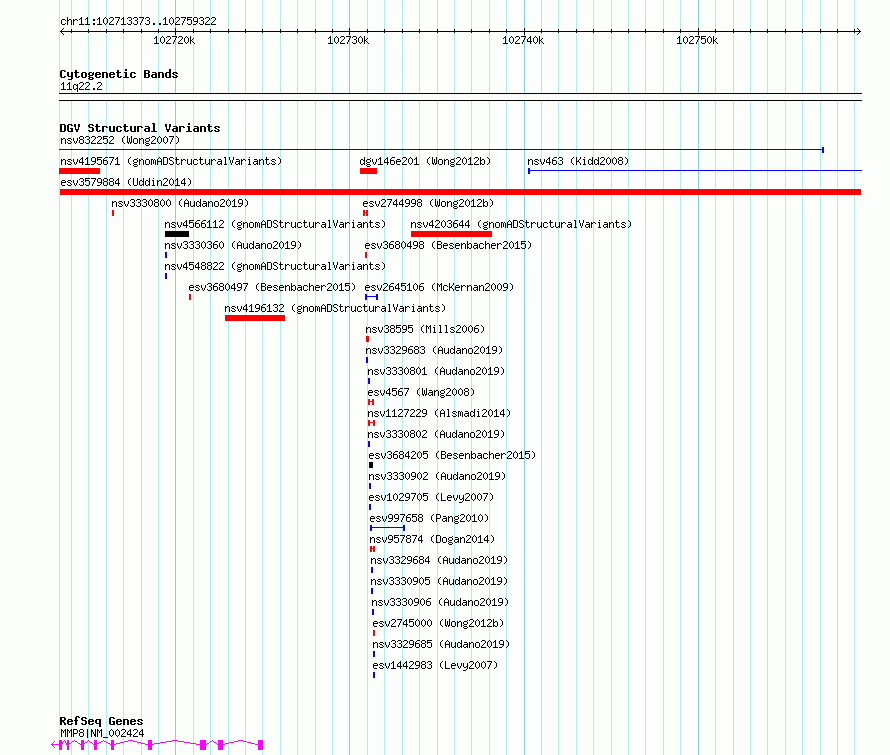
Task: Click the ruler's left arrow end
Action: [x=63, y=31]
